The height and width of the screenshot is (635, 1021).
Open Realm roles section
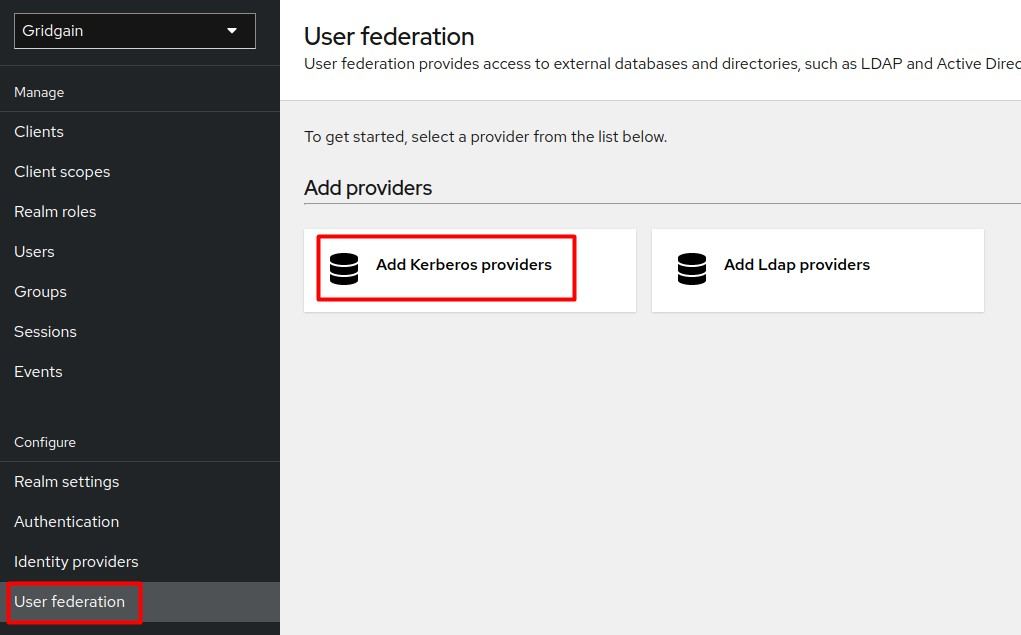pos(140,212)
